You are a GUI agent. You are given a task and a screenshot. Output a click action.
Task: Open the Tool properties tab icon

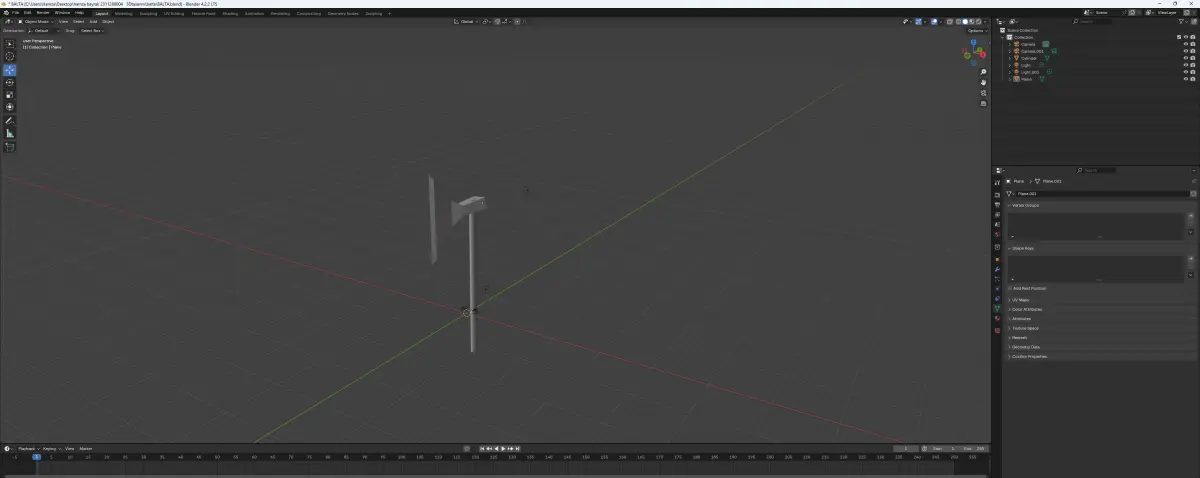[x=997, y=182]
